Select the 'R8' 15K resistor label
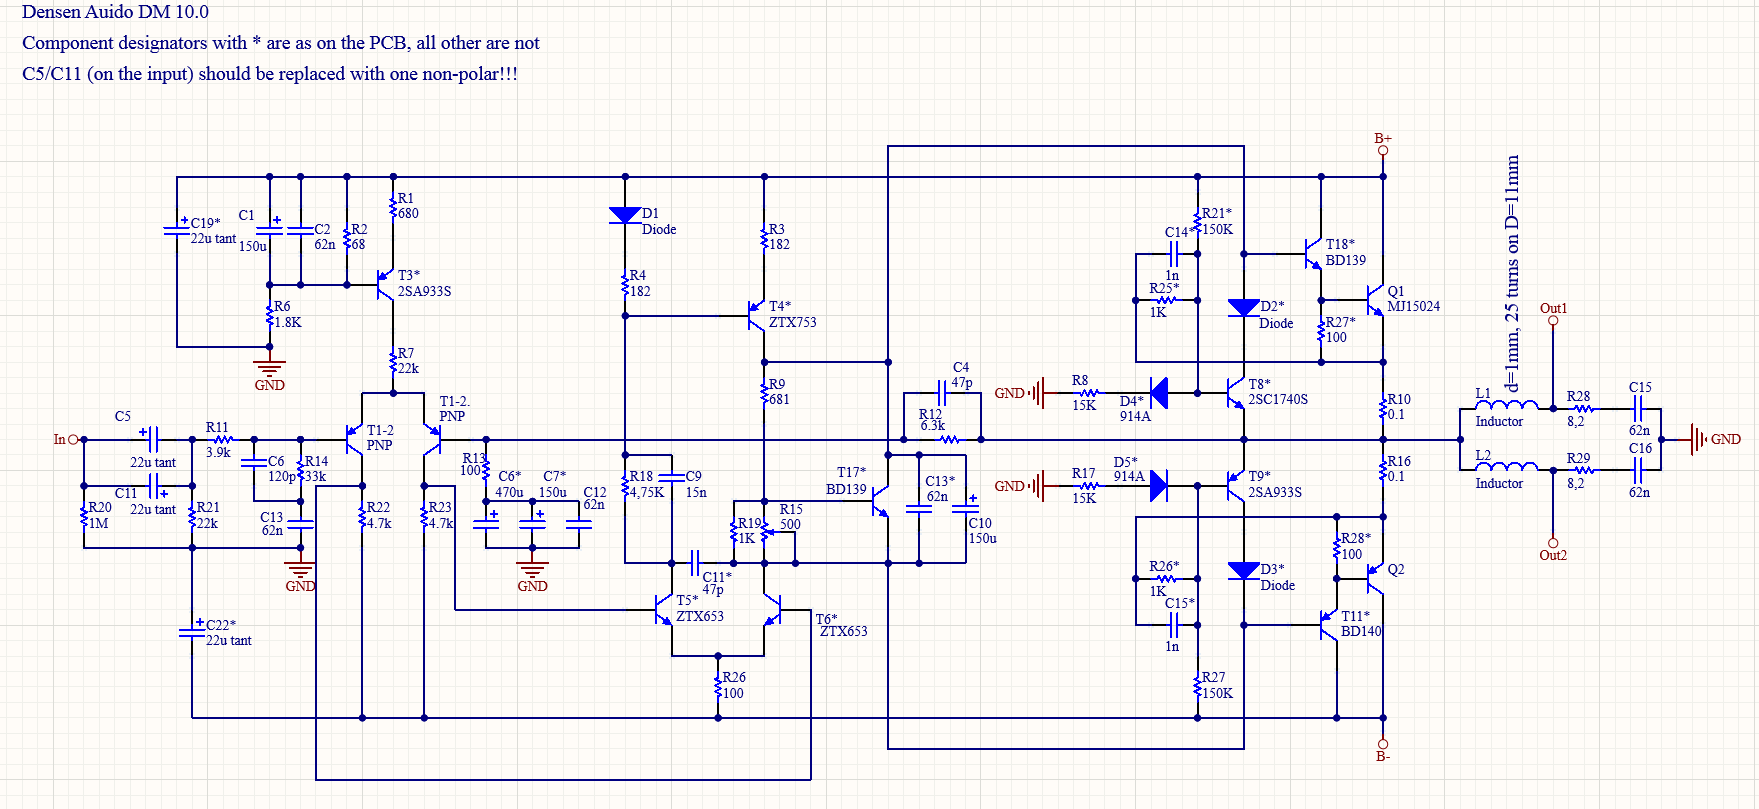This screenshot has height=809, width=1759. [1080, 380]
